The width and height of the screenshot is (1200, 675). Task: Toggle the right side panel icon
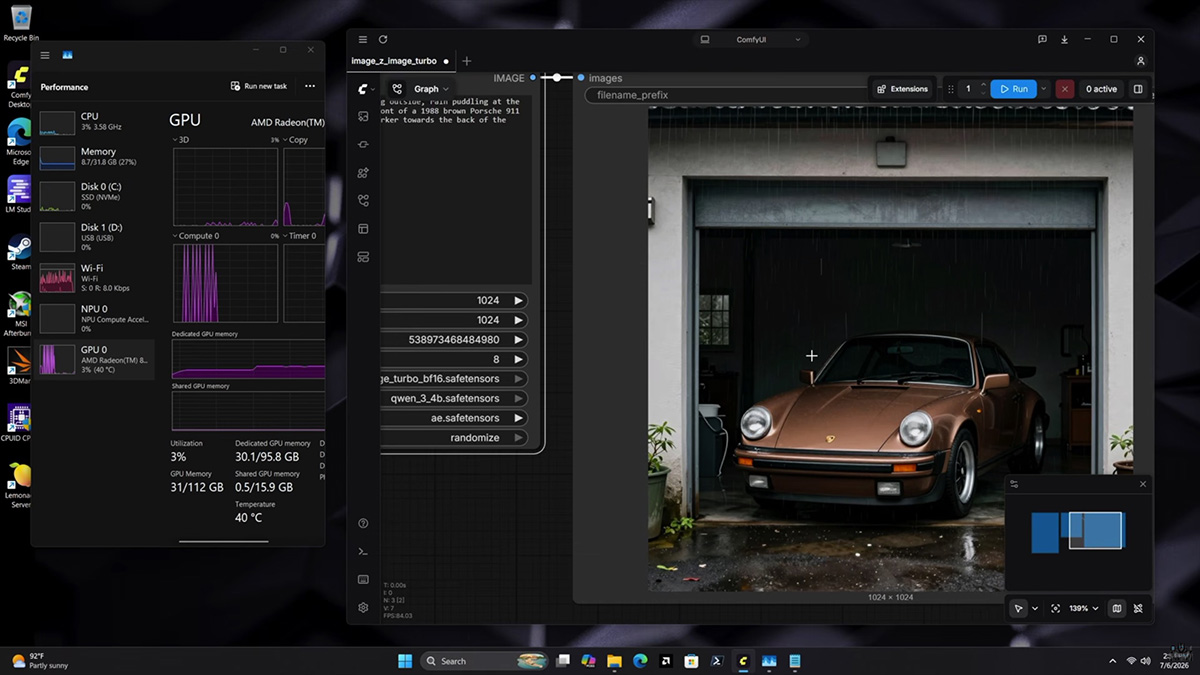pyautogui.click(x=1138, y=89)
